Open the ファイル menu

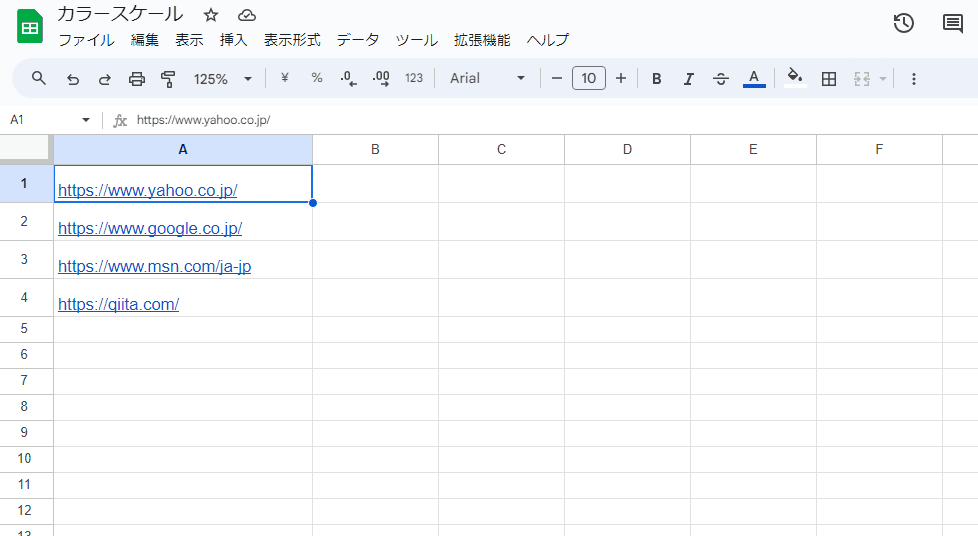pos(87,40)
